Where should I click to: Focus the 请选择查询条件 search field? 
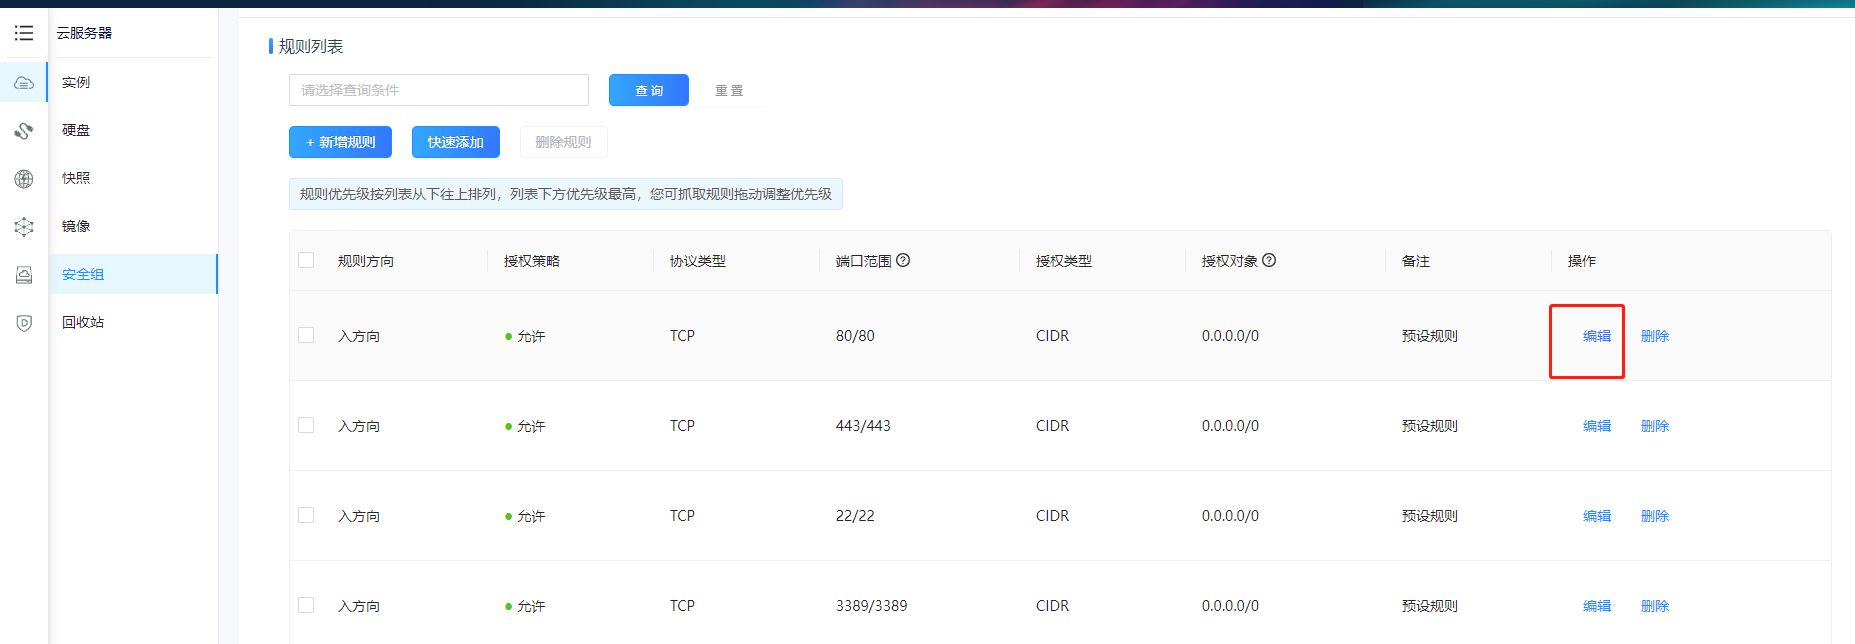tap(439, 90)
